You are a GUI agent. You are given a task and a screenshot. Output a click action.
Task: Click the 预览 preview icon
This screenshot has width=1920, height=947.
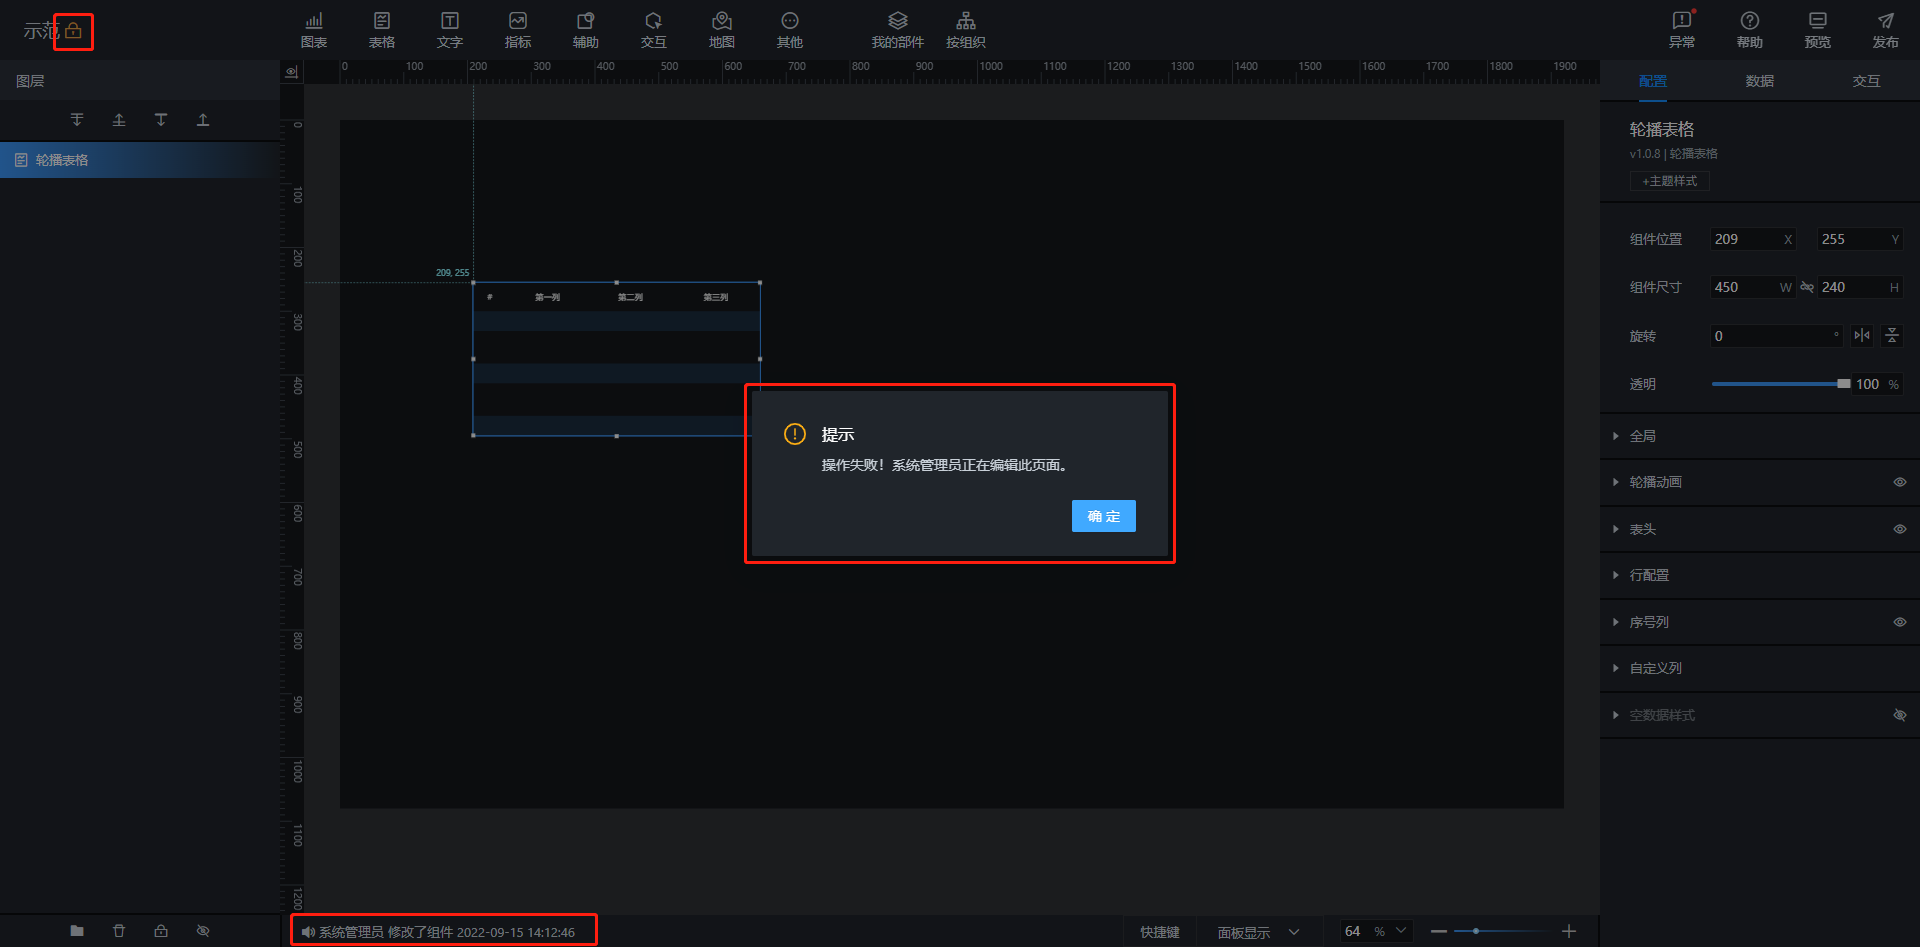coord(1817,29)
